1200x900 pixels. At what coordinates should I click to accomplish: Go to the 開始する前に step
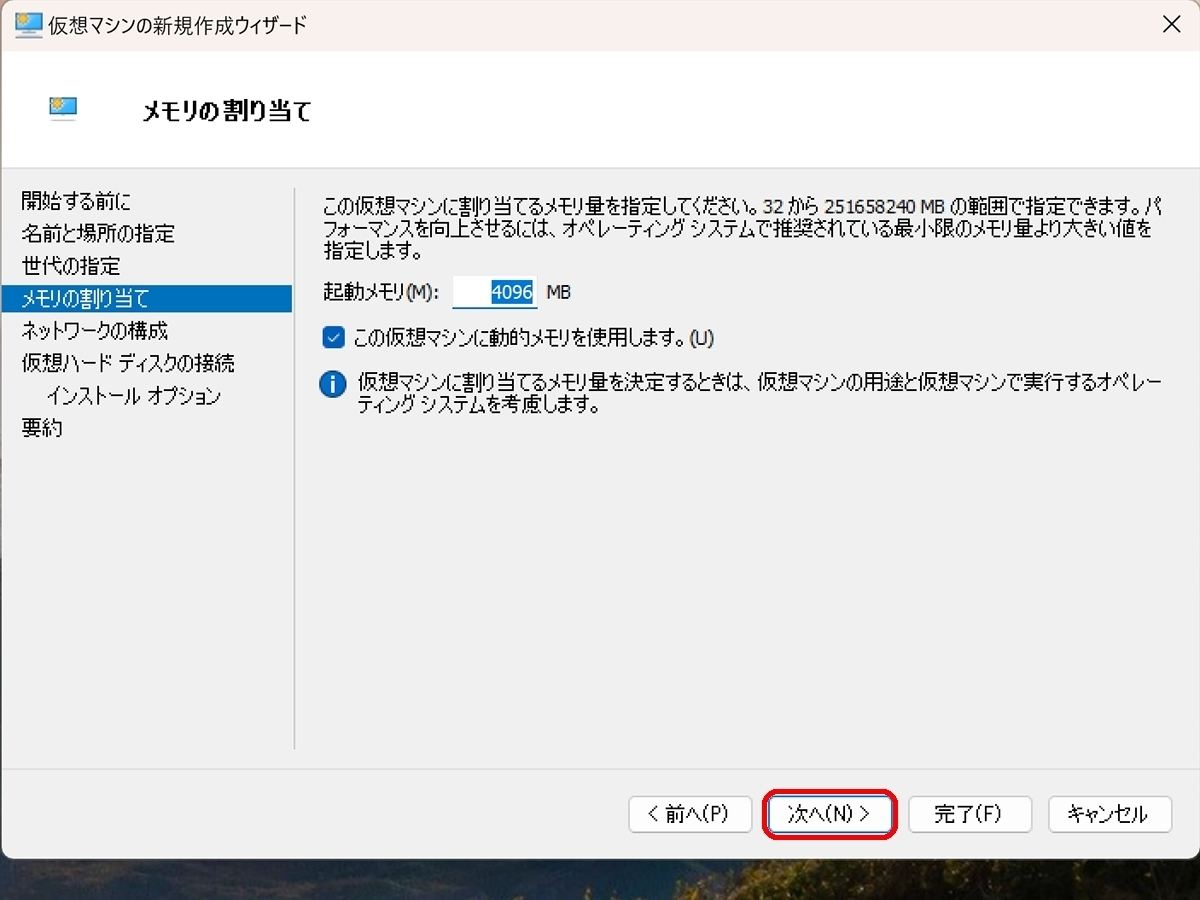click(x=76, y=201)
